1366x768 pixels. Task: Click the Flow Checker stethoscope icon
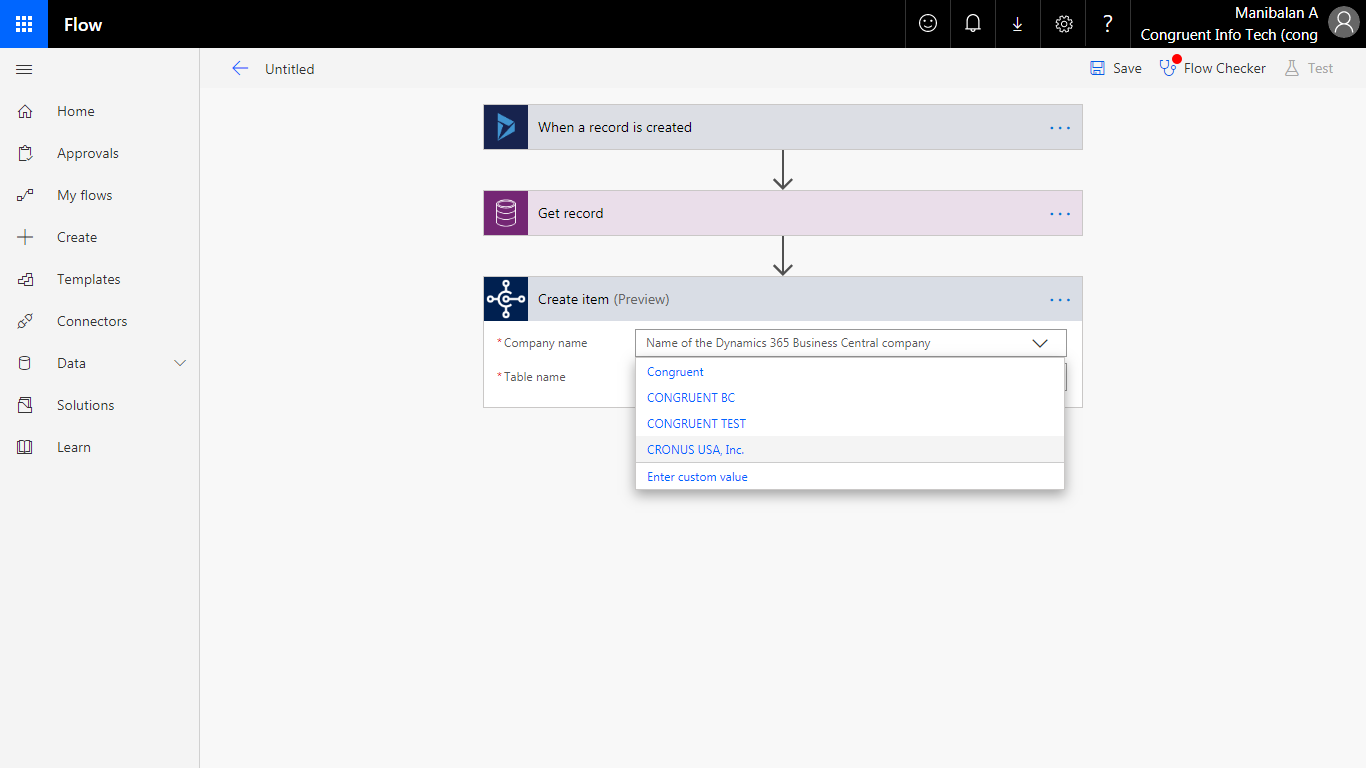[1168, 68]
